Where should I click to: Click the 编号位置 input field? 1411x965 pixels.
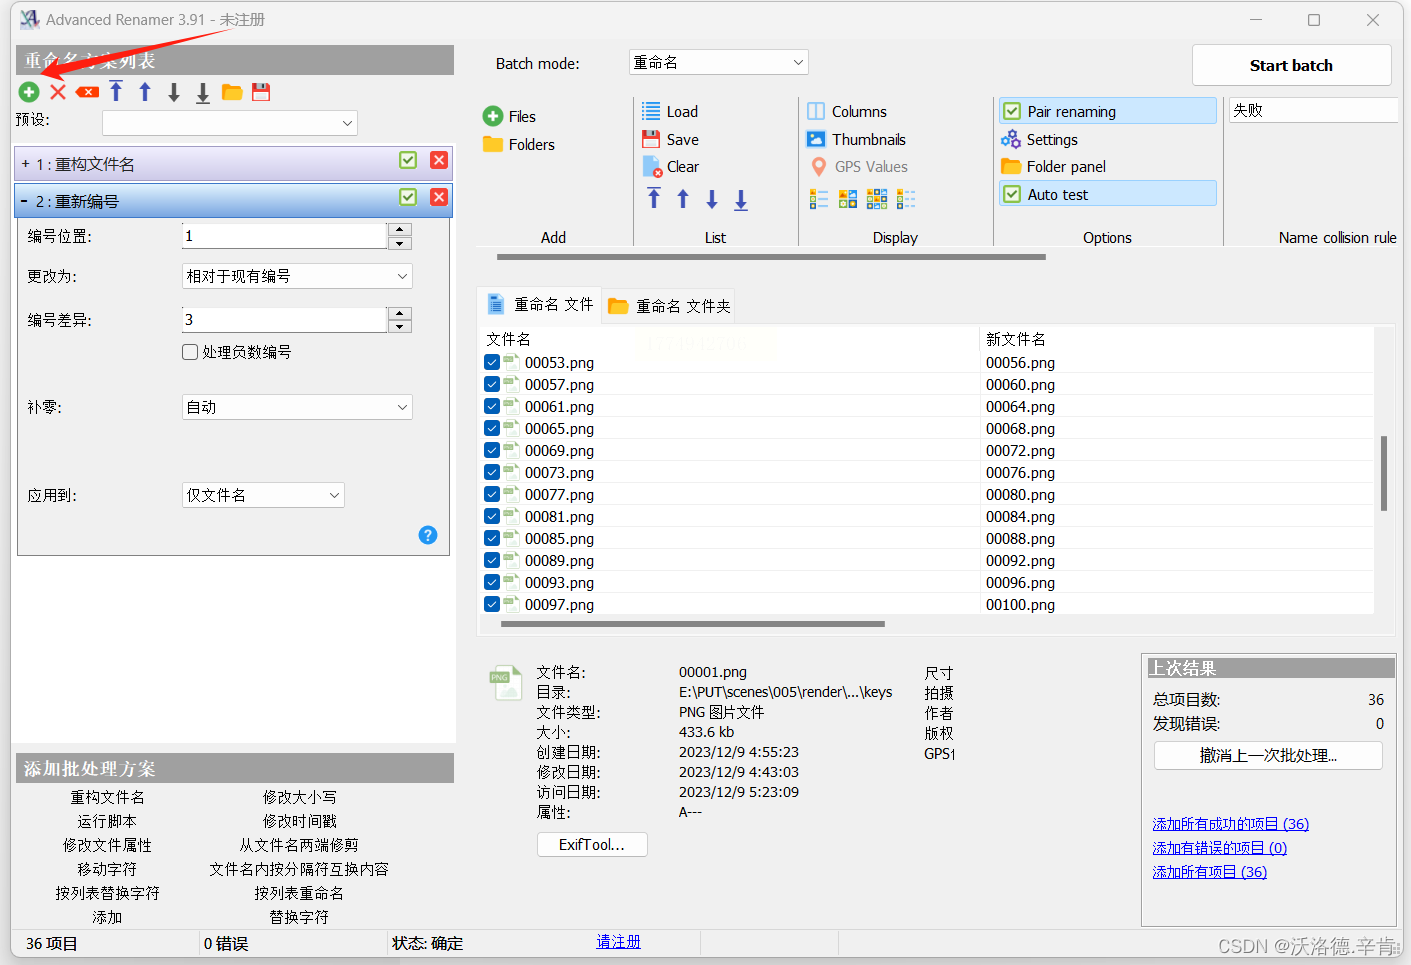(x=284, y=236)
